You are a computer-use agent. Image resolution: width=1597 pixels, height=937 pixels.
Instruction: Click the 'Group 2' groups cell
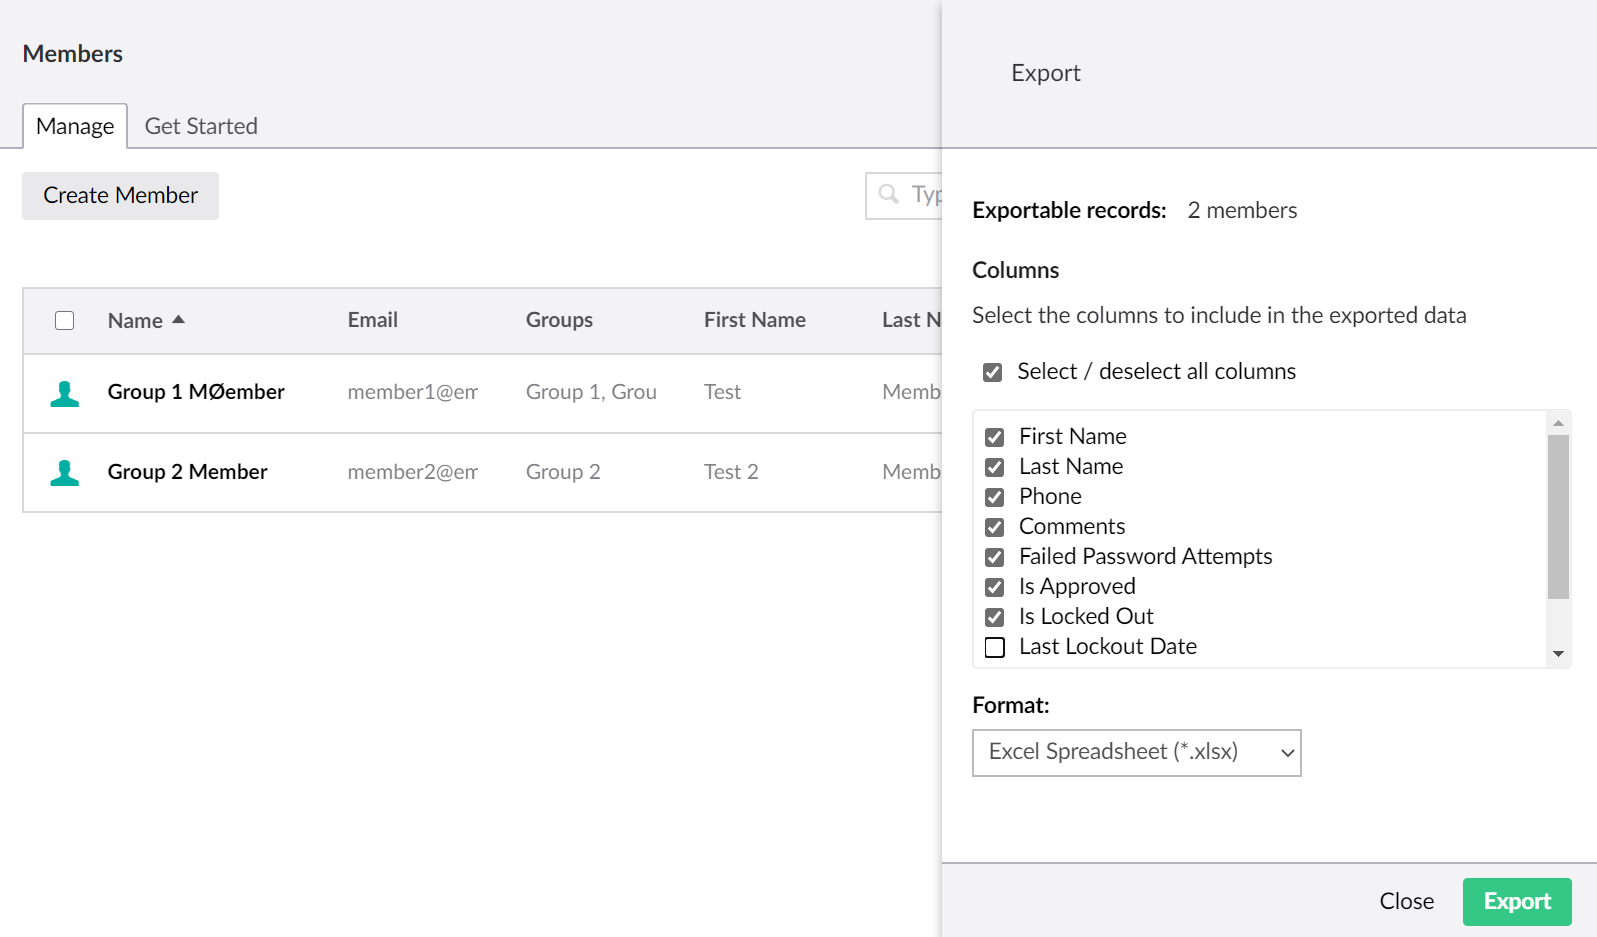coord(563,472)
